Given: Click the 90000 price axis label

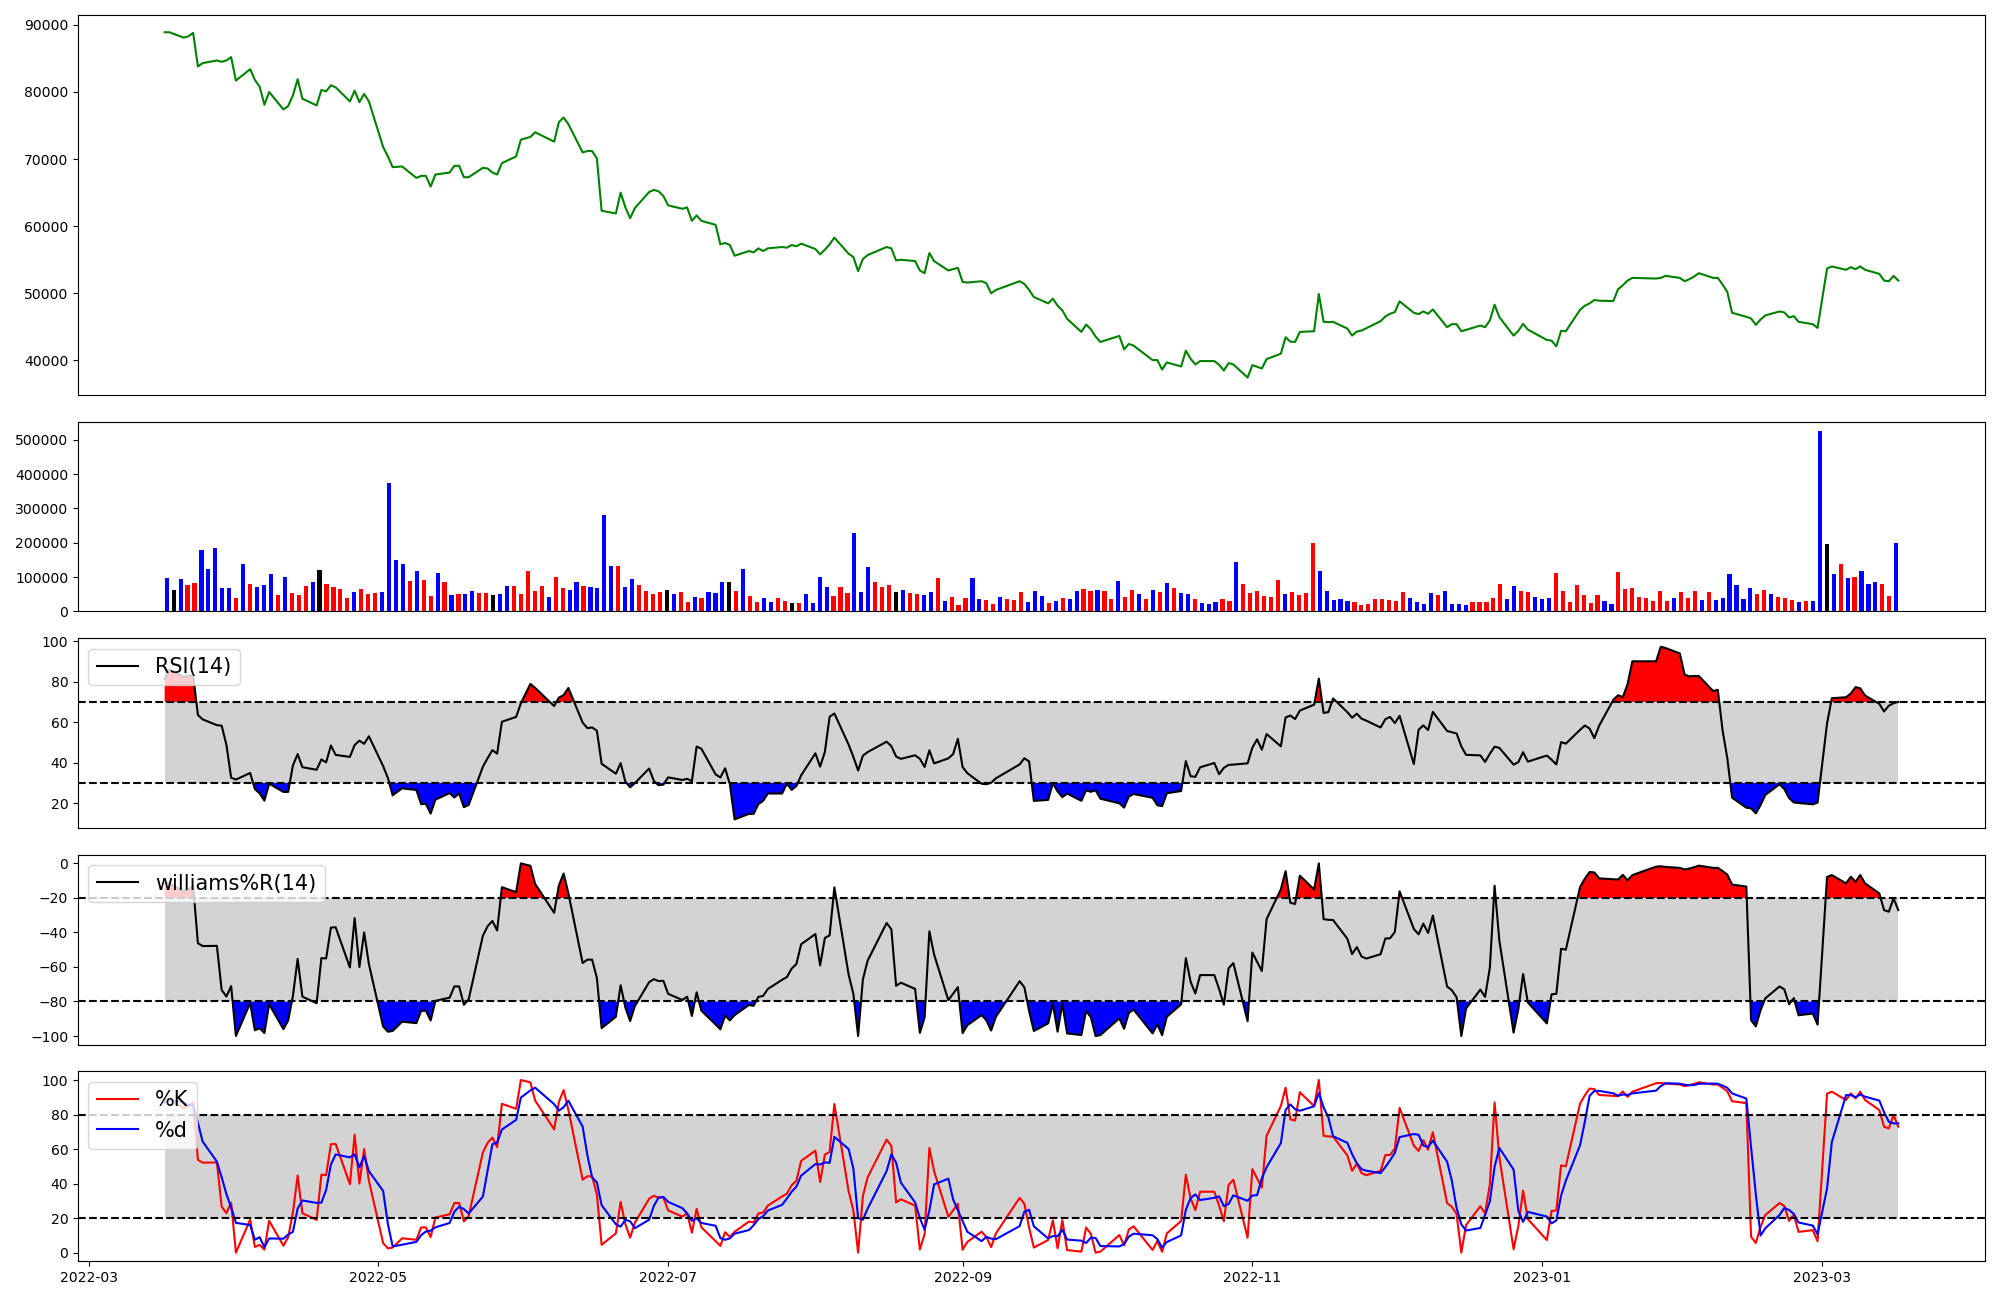Looking at the screenshot, I should [x=46, y=25].
